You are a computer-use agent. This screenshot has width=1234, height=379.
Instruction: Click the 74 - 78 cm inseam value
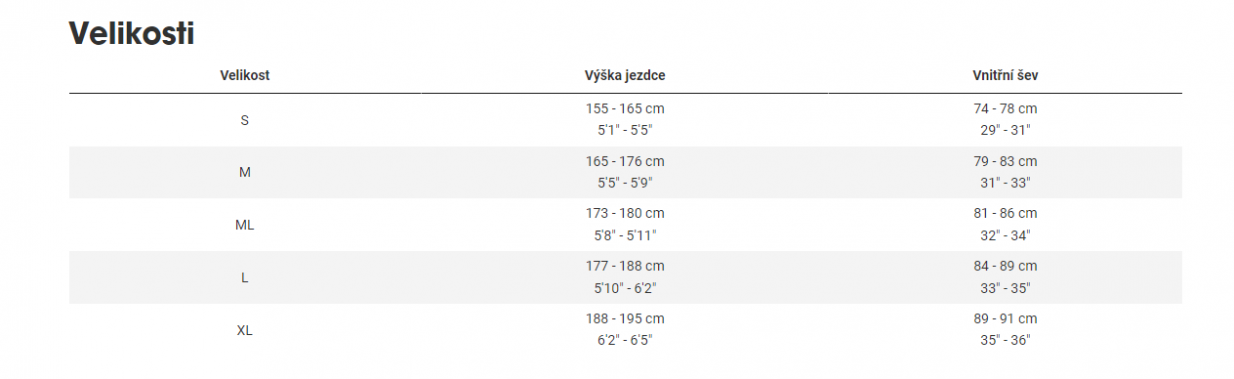[1005, 108]
